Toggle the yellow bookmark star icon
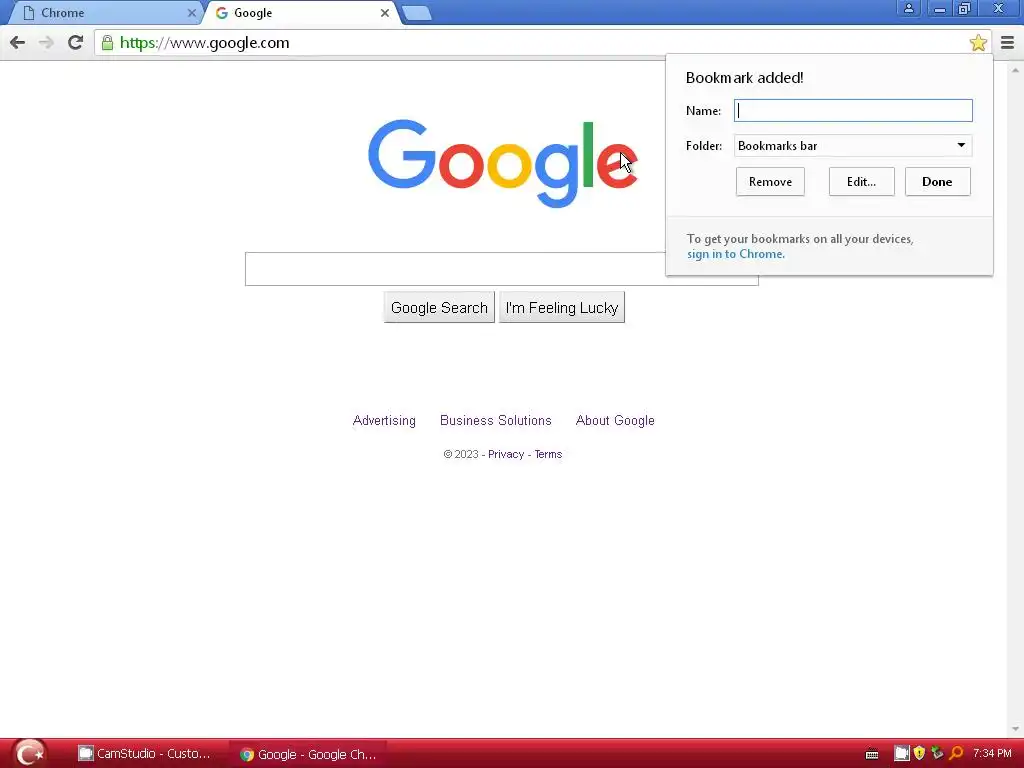This screenshot has width=1024, height=768. coord(978,43)
